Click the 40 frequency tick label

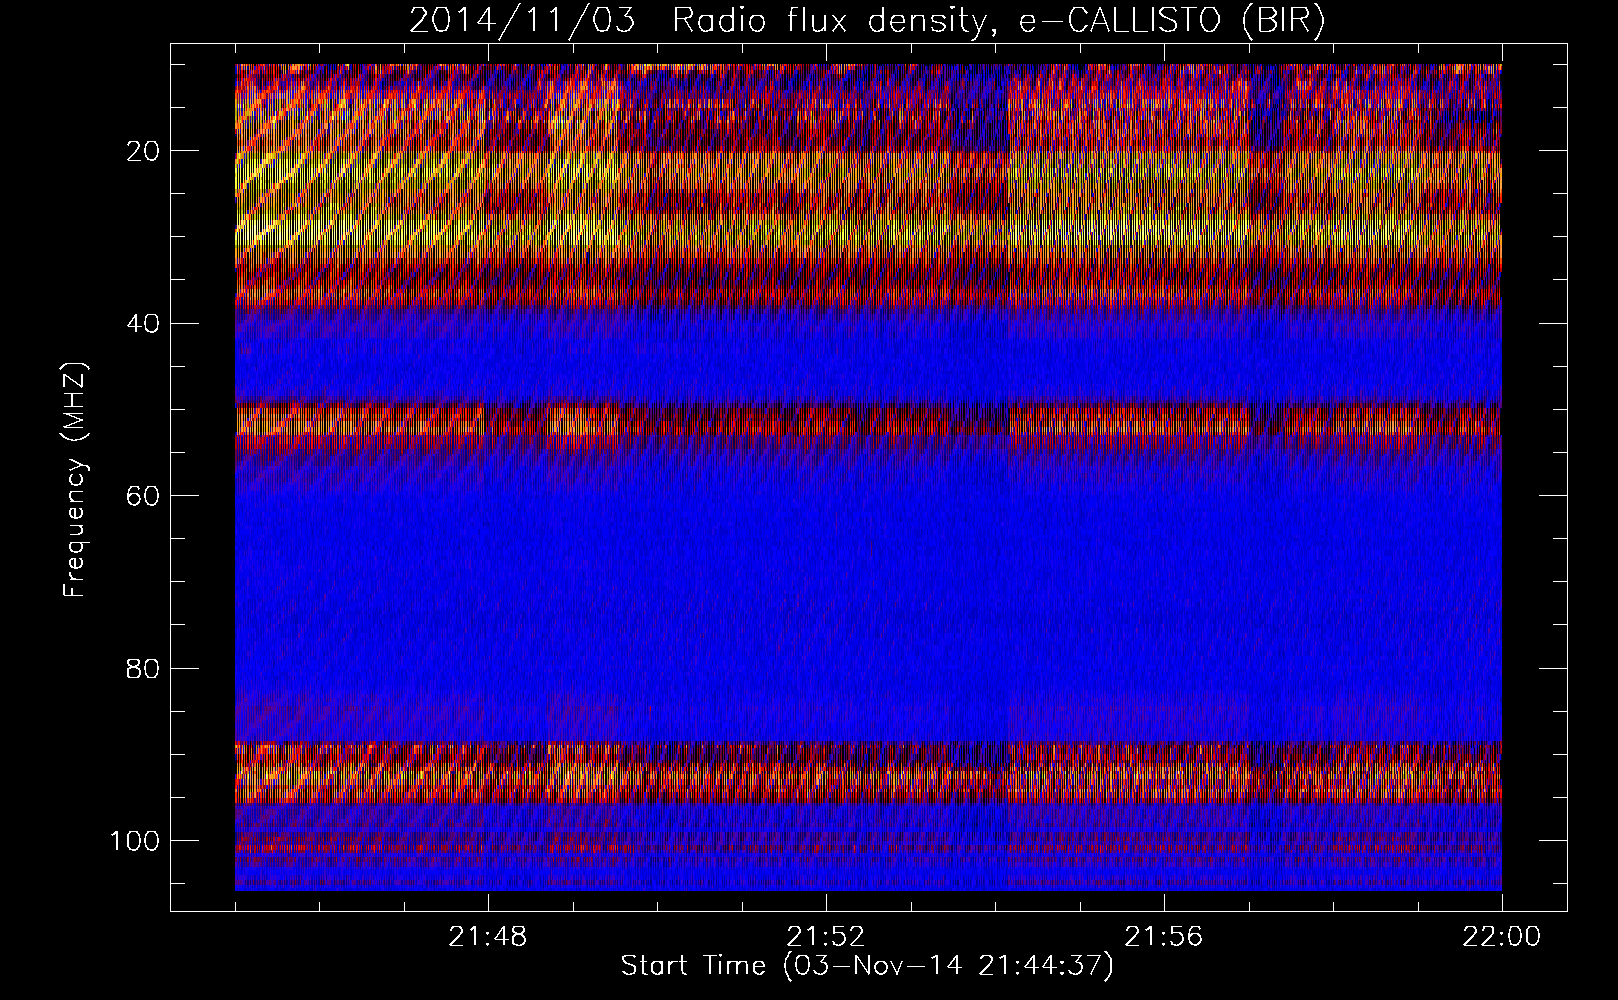pos(144,323)
